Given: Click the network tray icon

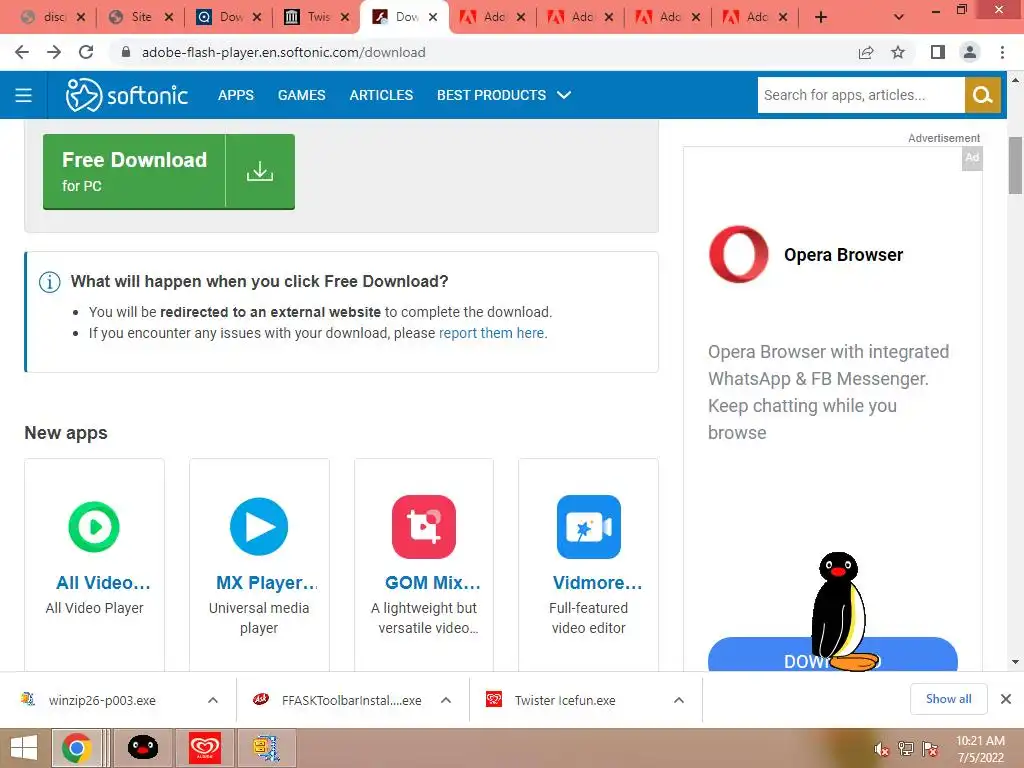Looking at the screenshot, I should (906, 749).
